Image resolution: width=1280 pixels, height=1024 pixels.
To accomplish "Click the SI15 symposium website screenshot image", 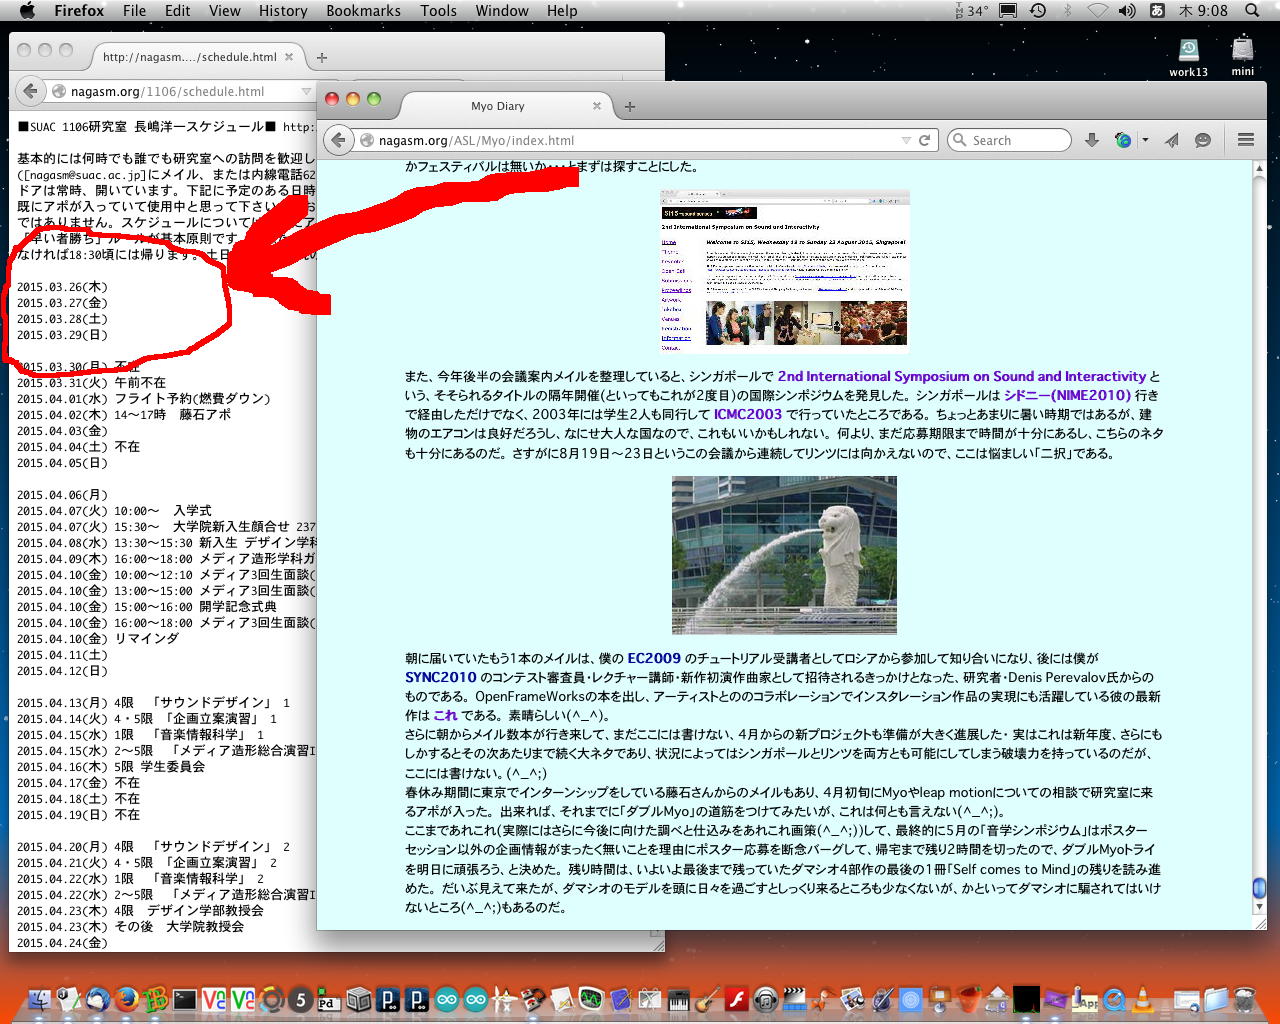I will point(785,271).
